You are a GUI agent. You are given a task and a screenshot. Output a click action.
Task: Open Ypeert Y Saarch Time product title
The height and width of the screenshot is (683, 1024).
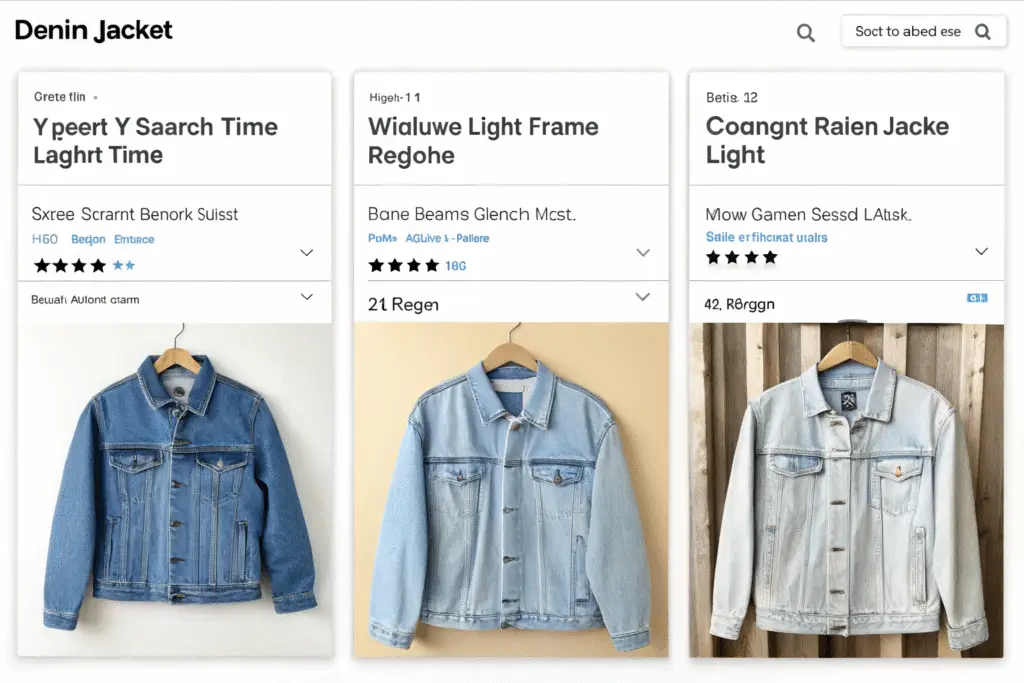pyautogui.click(x=155, y=141)
